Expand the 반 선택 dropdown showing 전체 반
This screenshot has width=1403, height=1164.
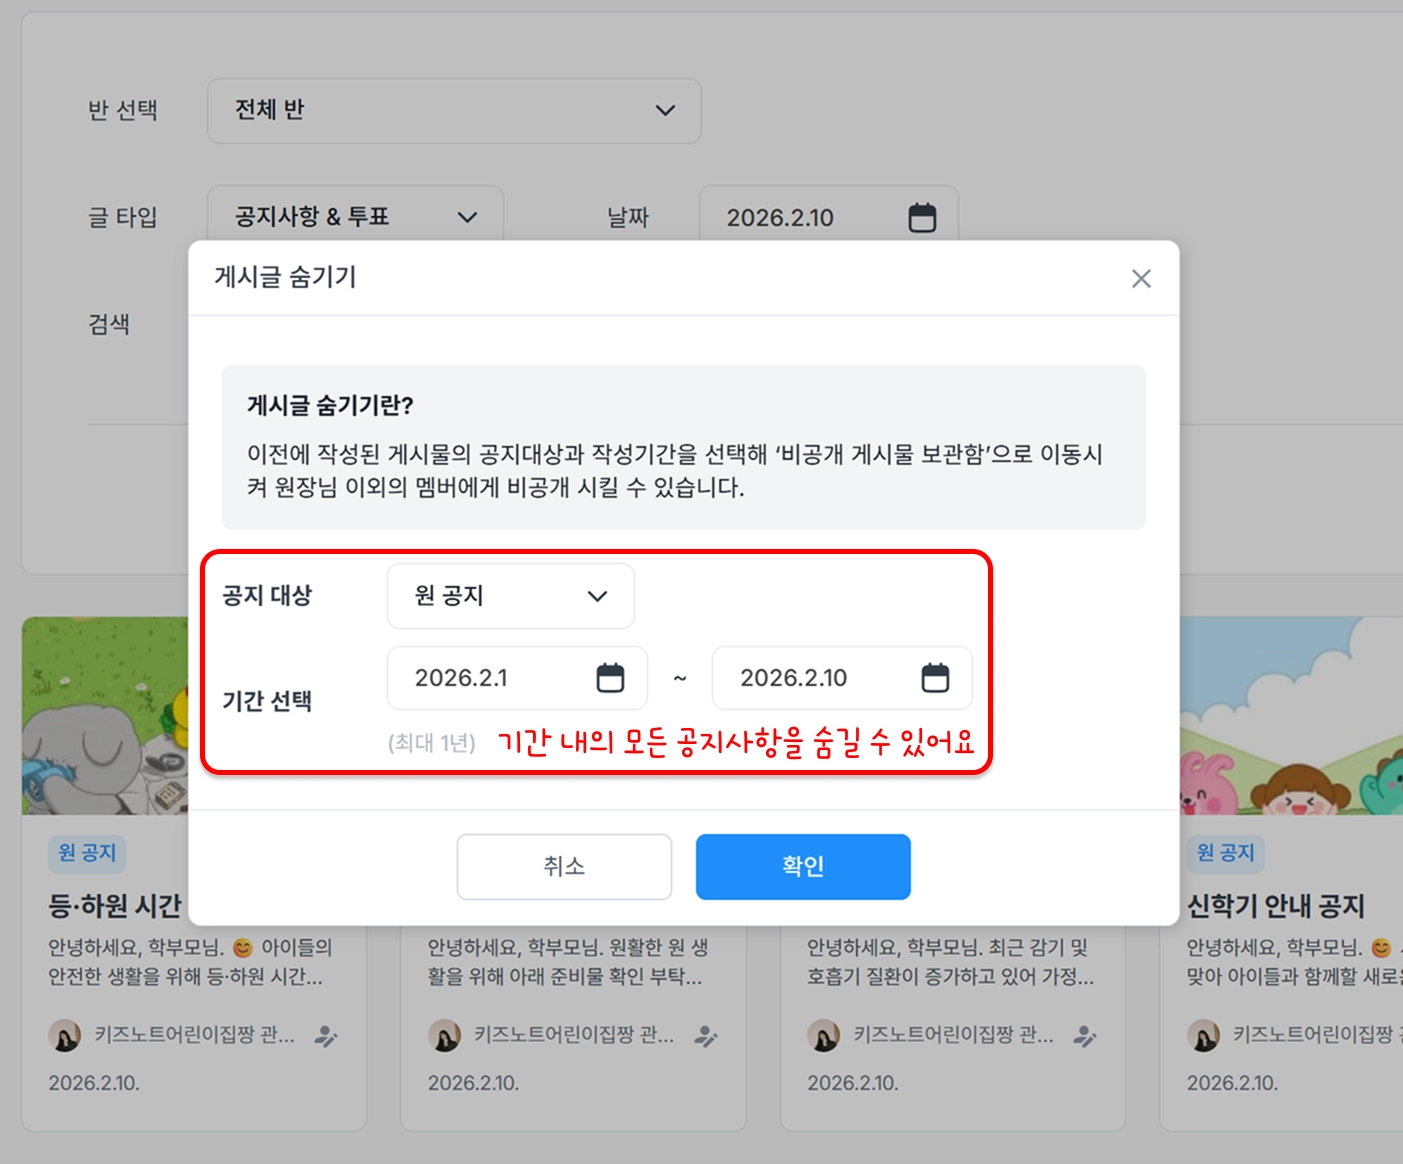coord(454,110)
